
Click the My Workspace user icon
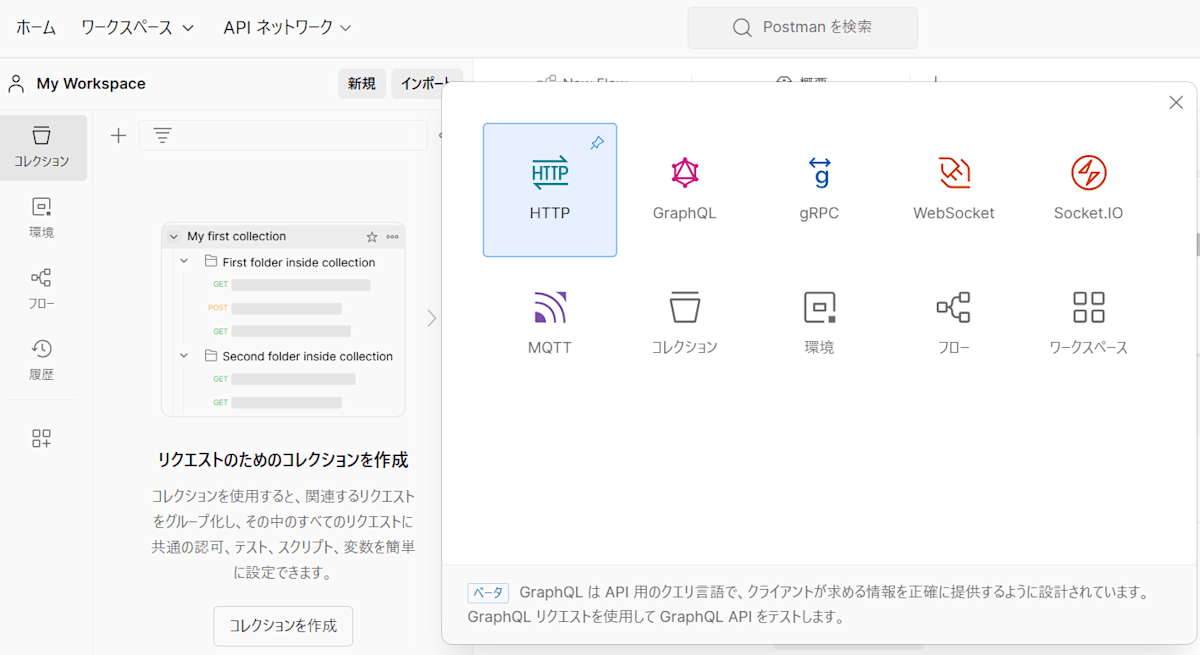(16, 84)
